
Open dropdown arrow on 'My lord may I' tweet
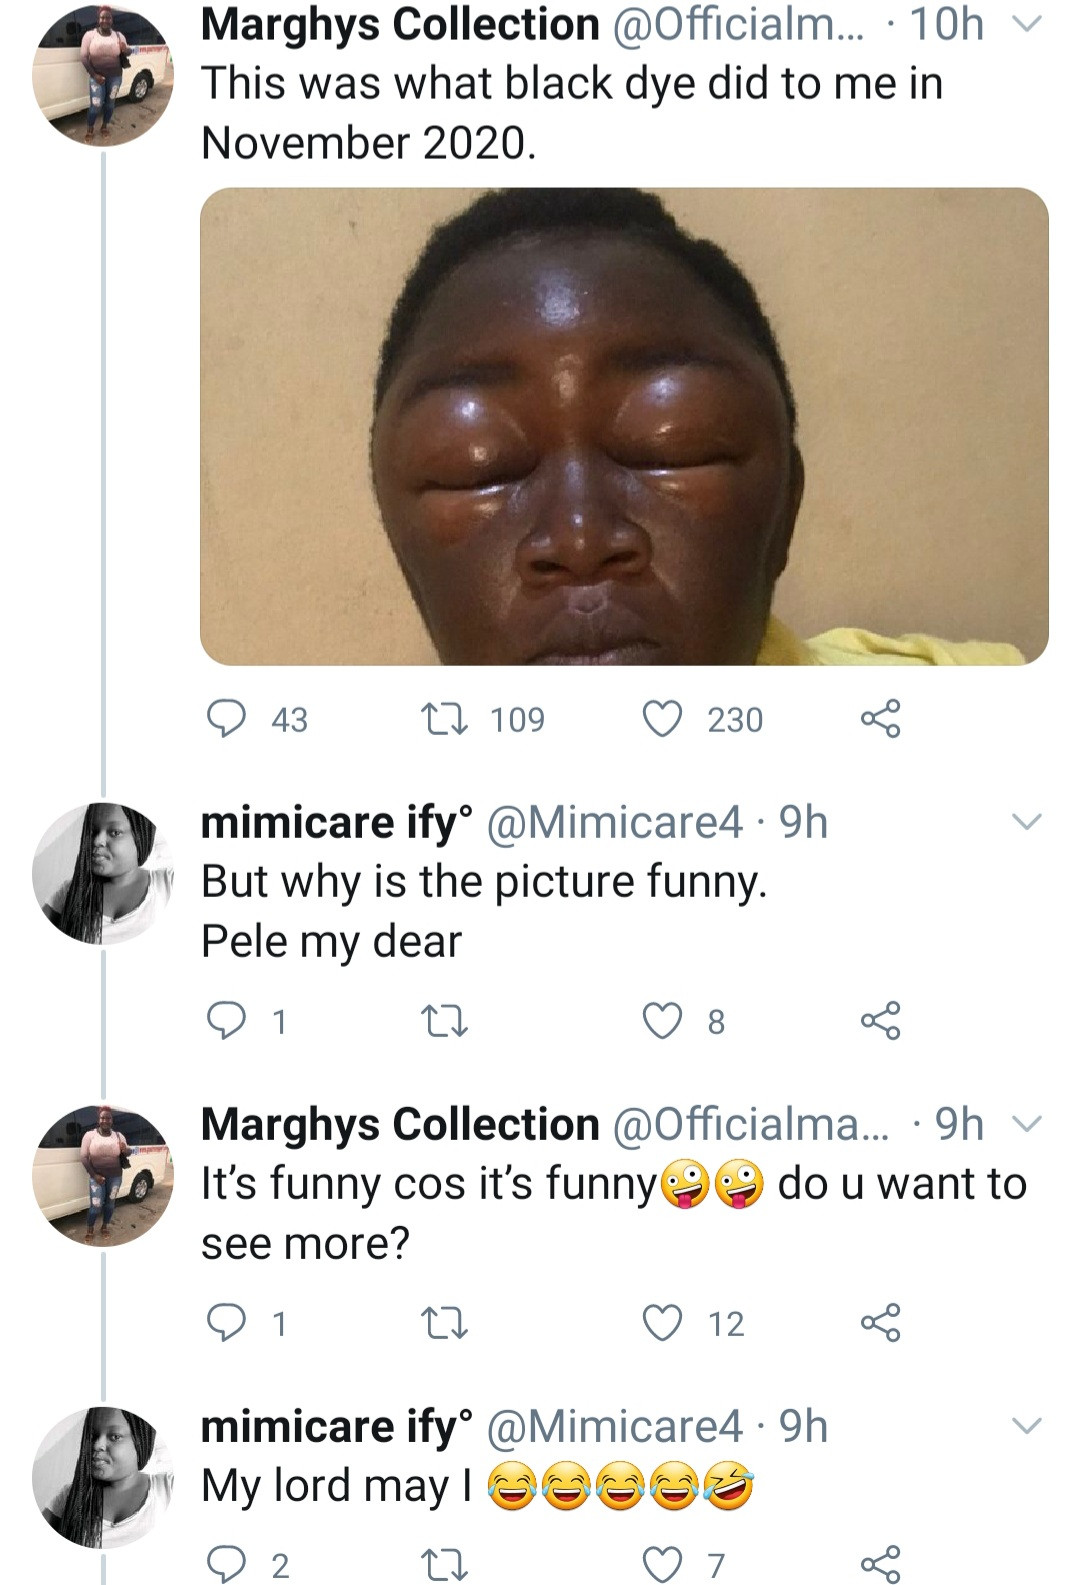pos(1027,1426)
